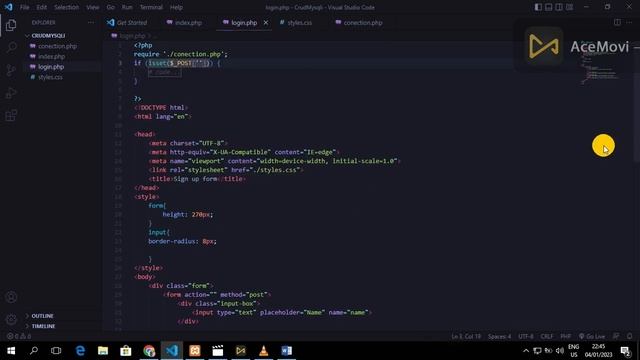Open XAMPP icon on taskbar
The height and width of the screenshot is (360, 640).
point(195,351)
